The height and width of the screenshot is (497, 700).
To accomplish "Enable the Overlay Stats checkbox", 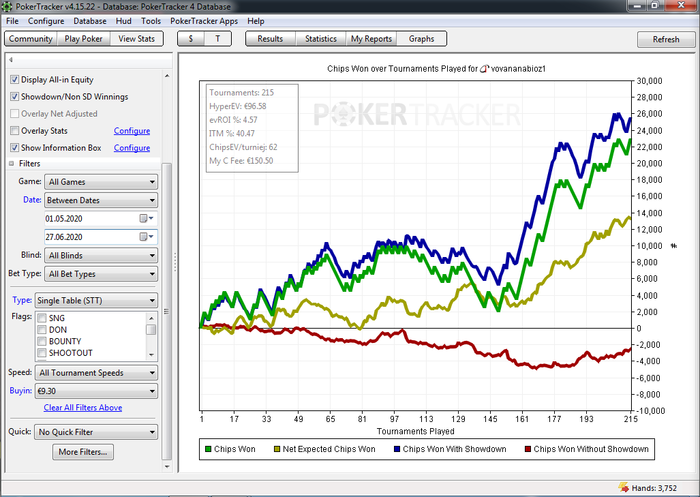I will 15,130.
